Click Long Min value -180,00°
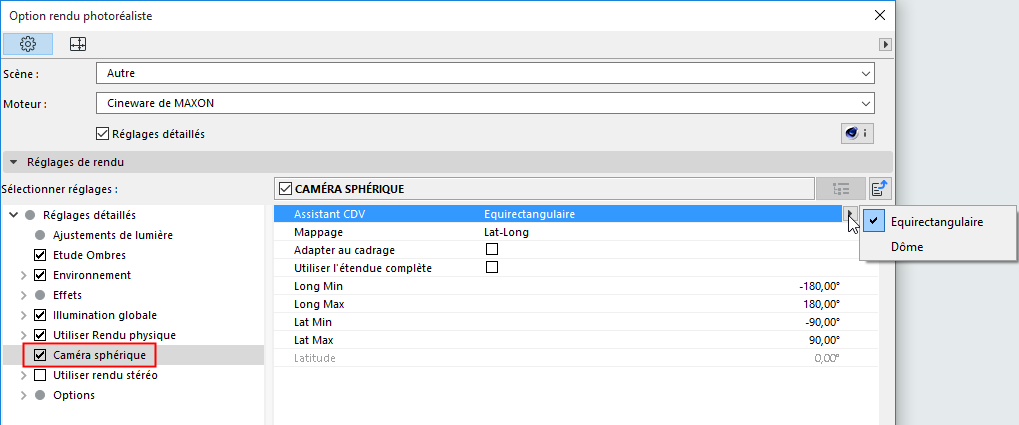 819,286
